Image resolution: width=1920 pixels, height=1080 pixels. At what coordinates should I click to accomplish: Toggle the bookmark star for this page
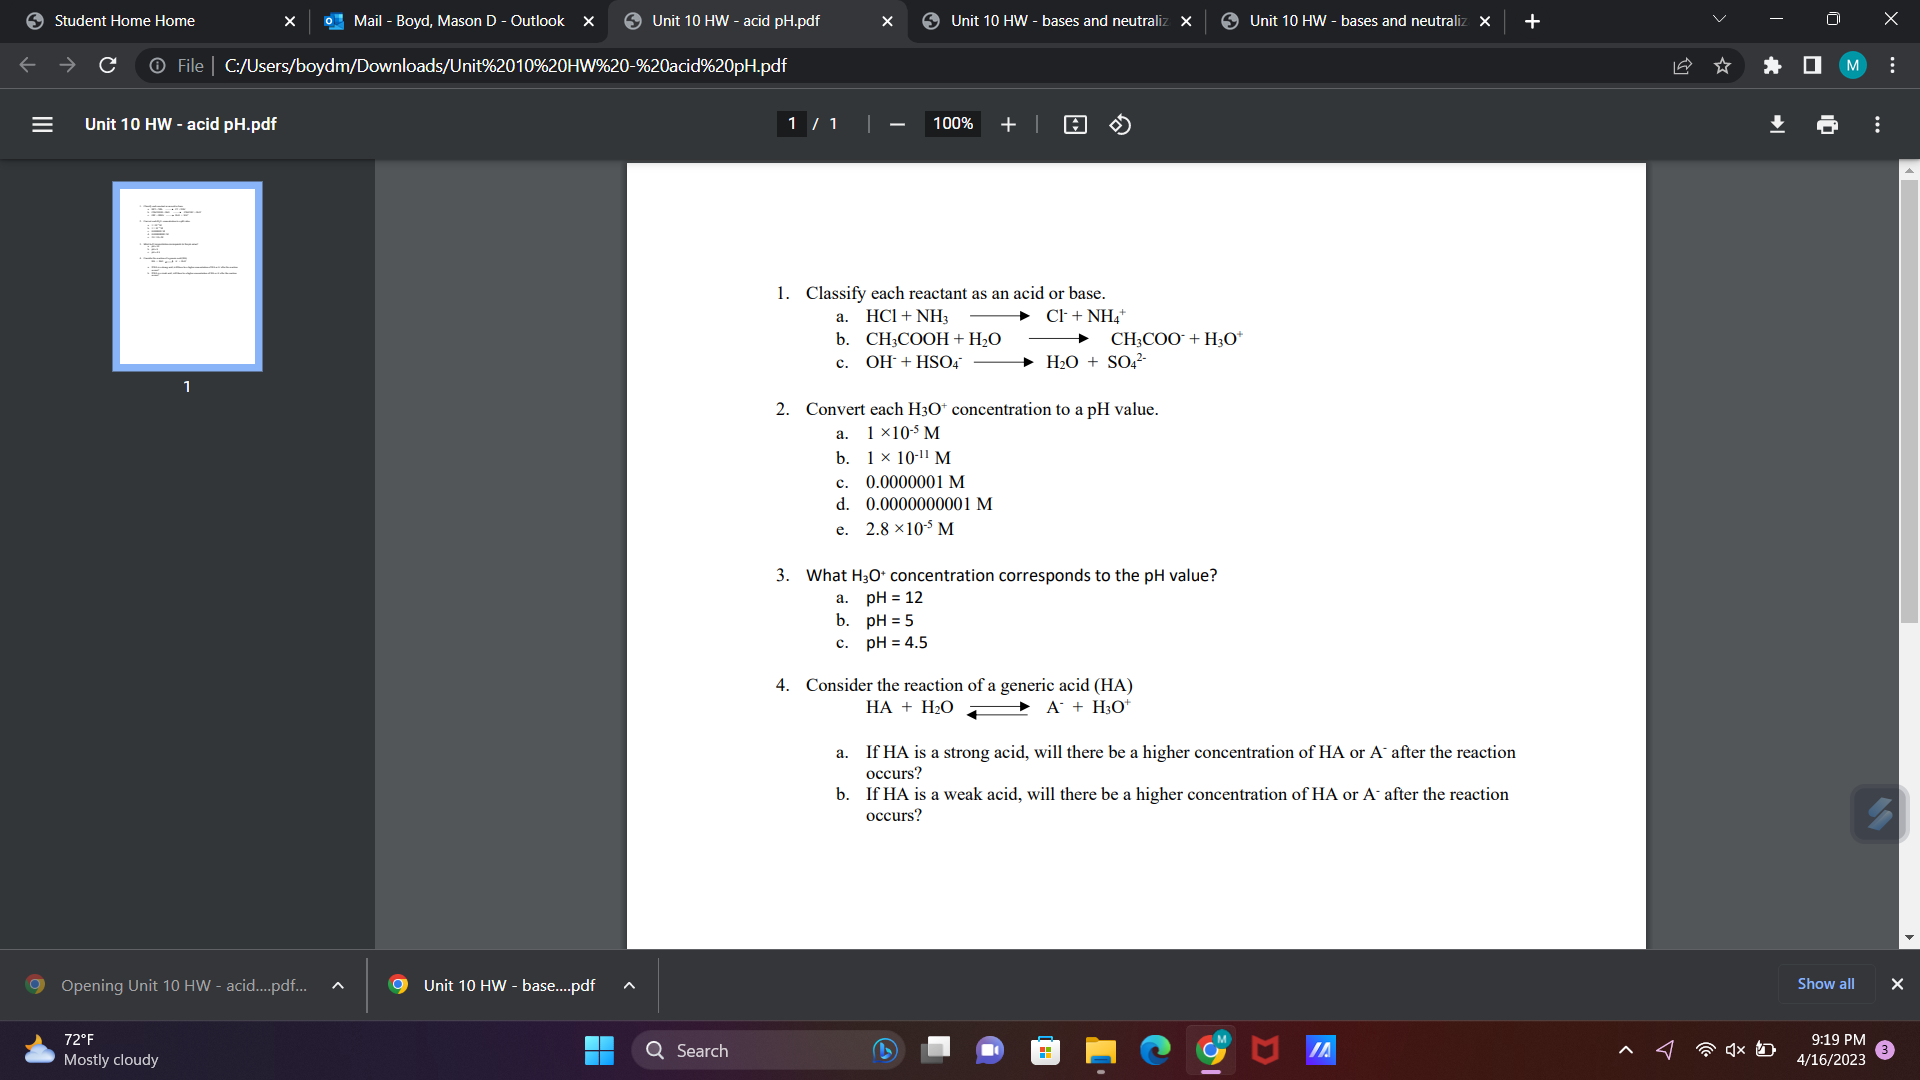tap(1723, 65)
